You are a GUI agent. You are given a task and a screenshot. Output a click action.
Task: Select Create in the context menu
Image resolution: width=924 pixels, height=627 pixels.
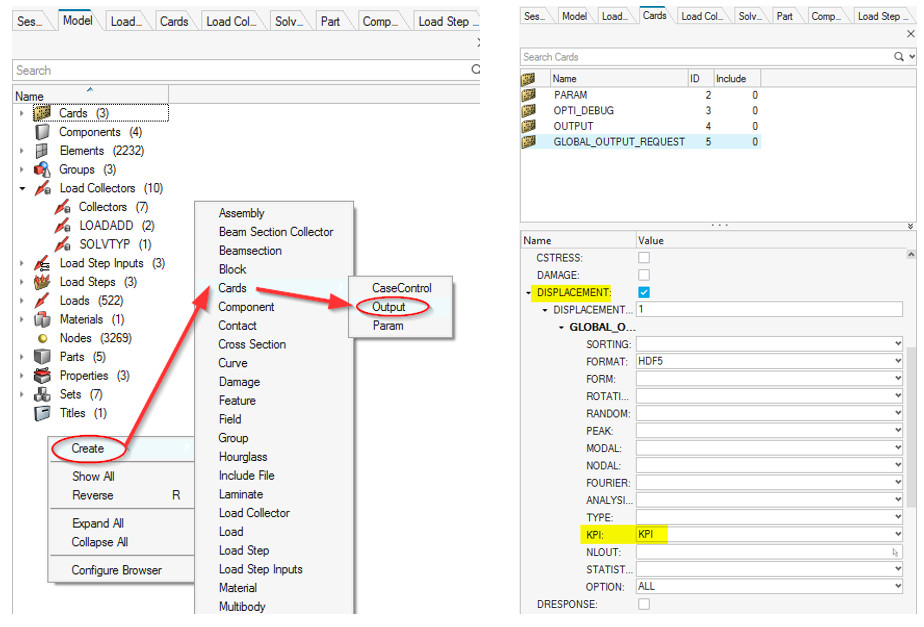pos(87,449)
